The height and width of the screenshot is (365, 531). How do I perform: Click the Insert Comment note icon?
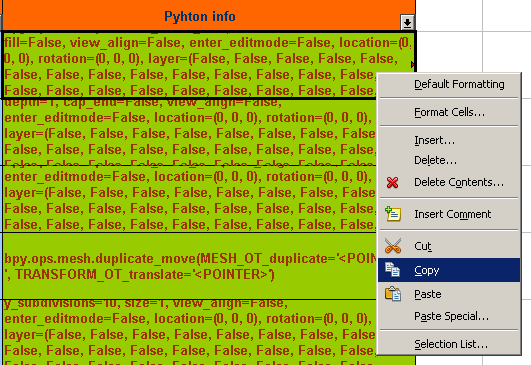pyautogui.click(x=393, y=214)
